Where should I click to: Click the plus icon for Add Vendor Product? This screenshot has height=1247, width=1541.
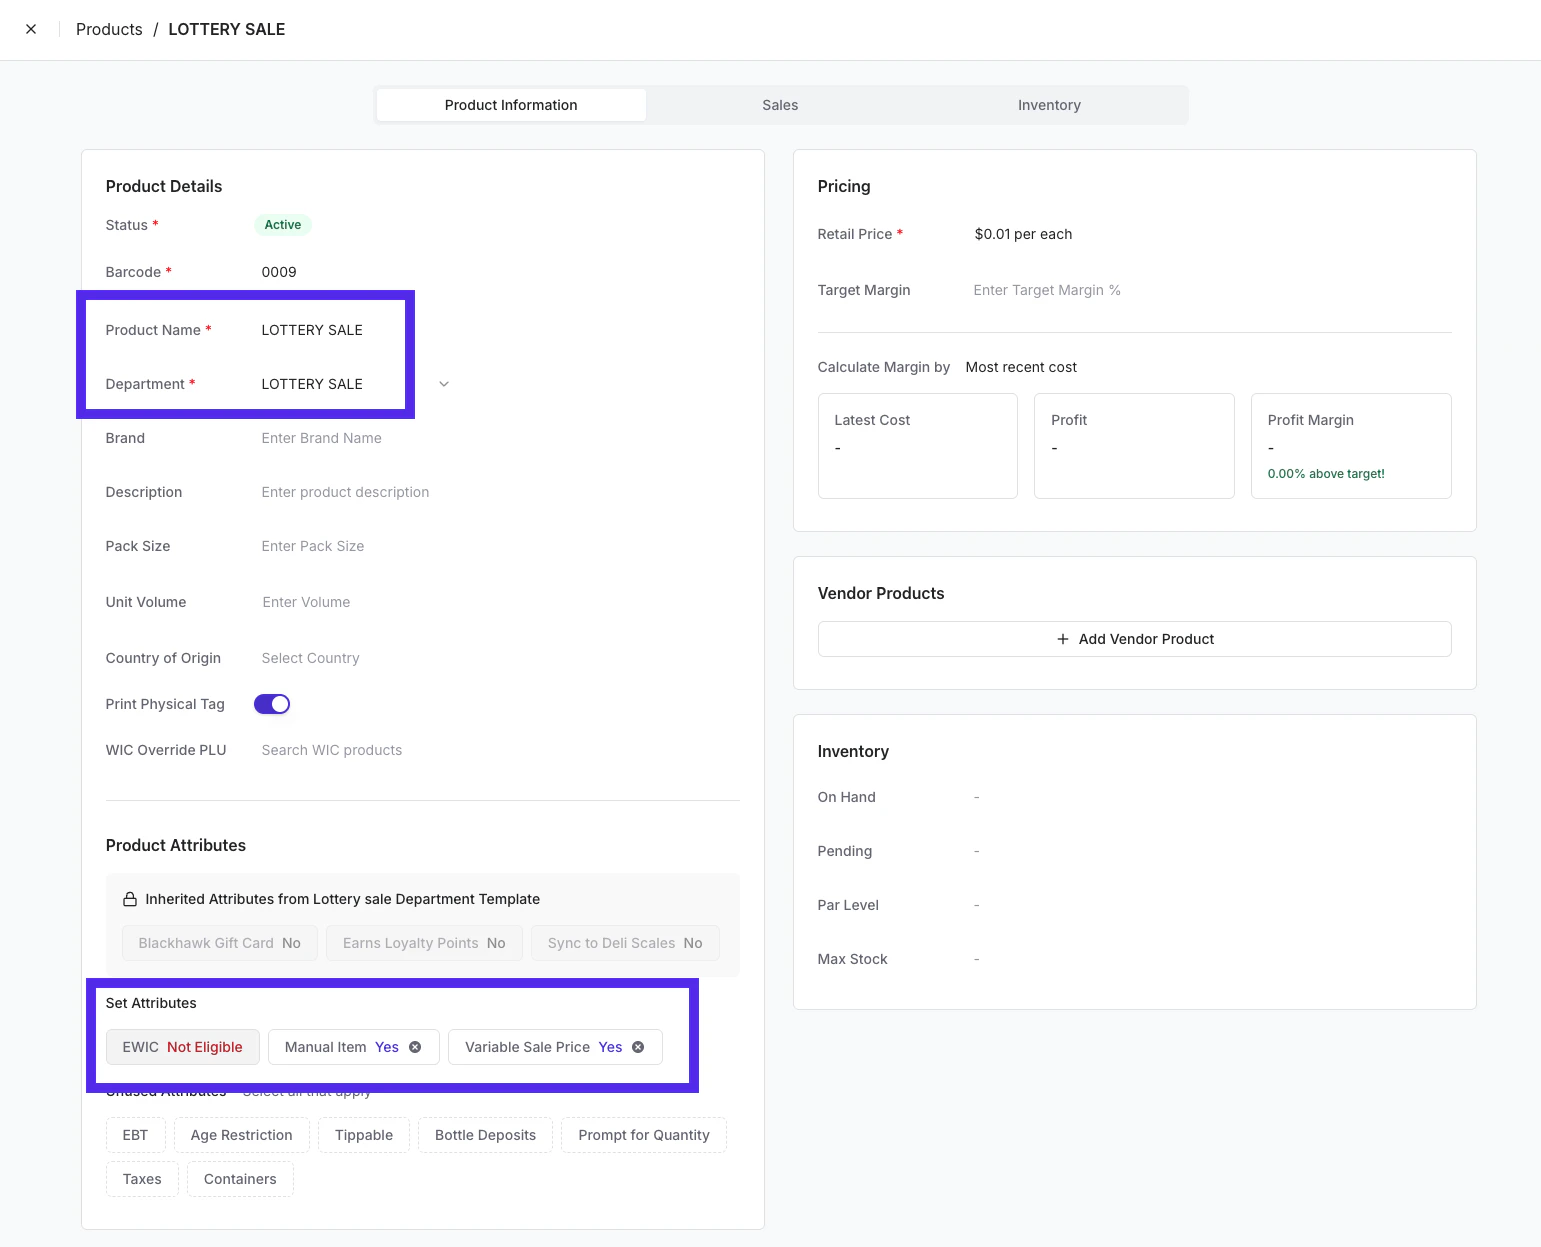1063,639
